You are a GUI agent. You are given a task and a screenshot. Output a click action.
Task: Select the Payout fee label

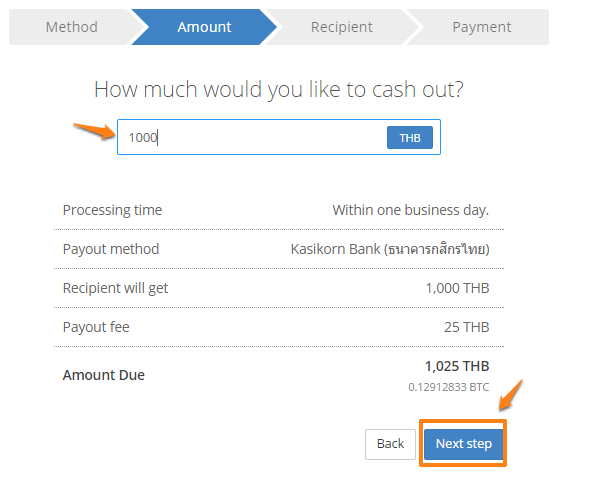[96, 327]
